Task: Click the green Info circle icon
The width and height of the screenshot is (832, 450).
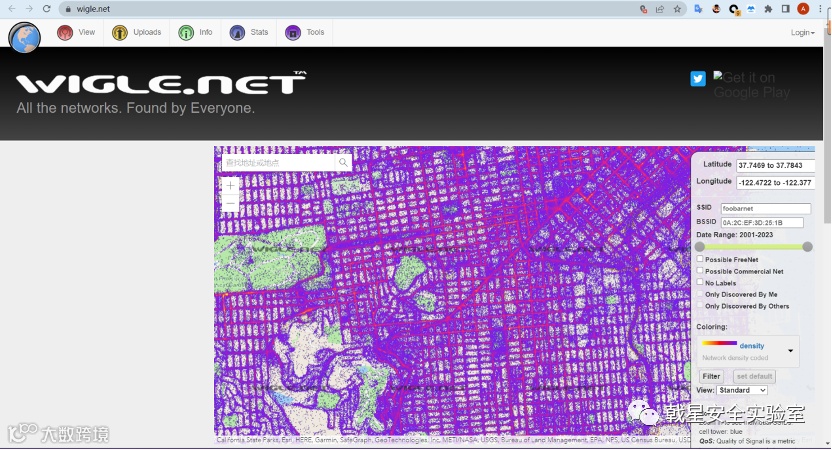Action: 186,33
